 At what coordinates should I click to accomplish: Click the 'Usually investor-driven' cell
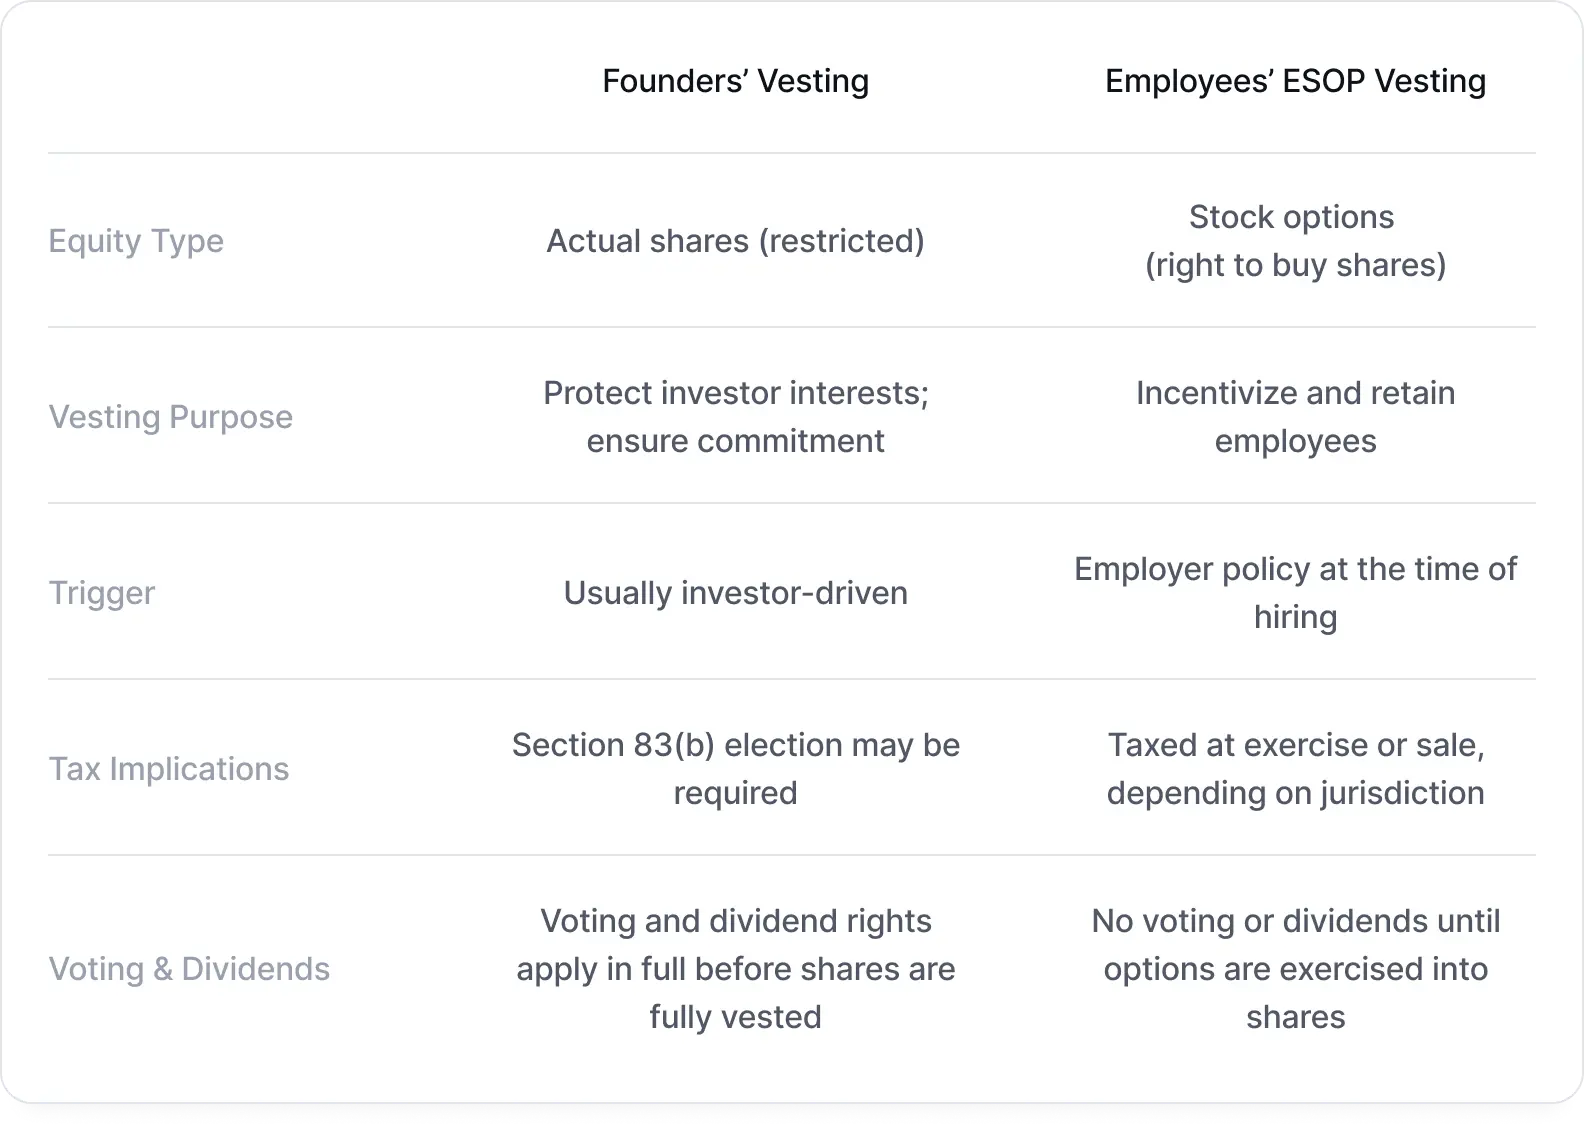coord(735,593)
